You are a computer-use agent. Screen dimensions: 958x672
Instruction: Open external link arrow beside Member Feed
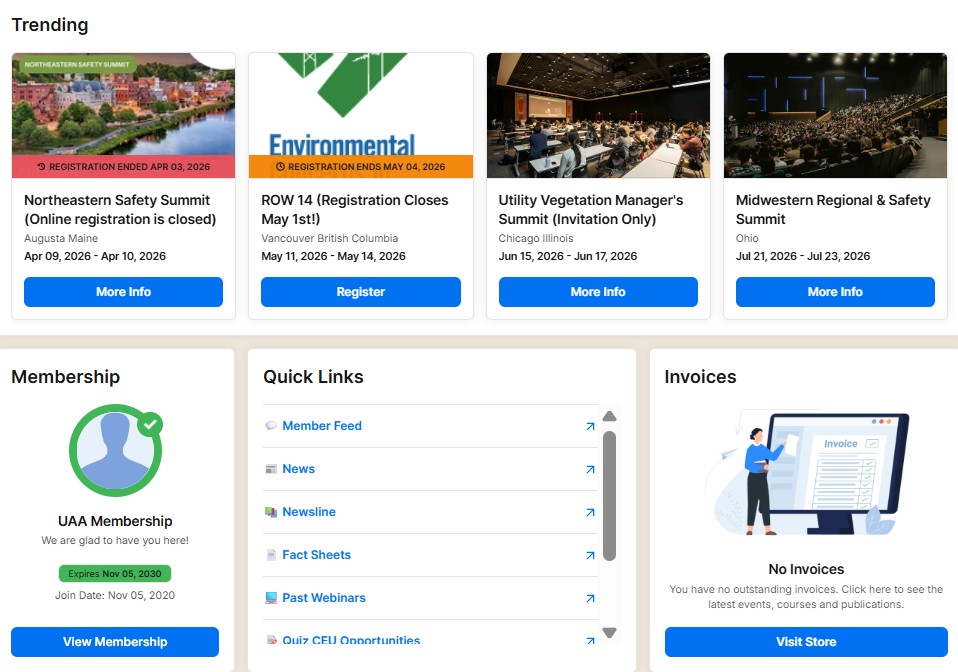pyautogui.click(x=590, y=426)
